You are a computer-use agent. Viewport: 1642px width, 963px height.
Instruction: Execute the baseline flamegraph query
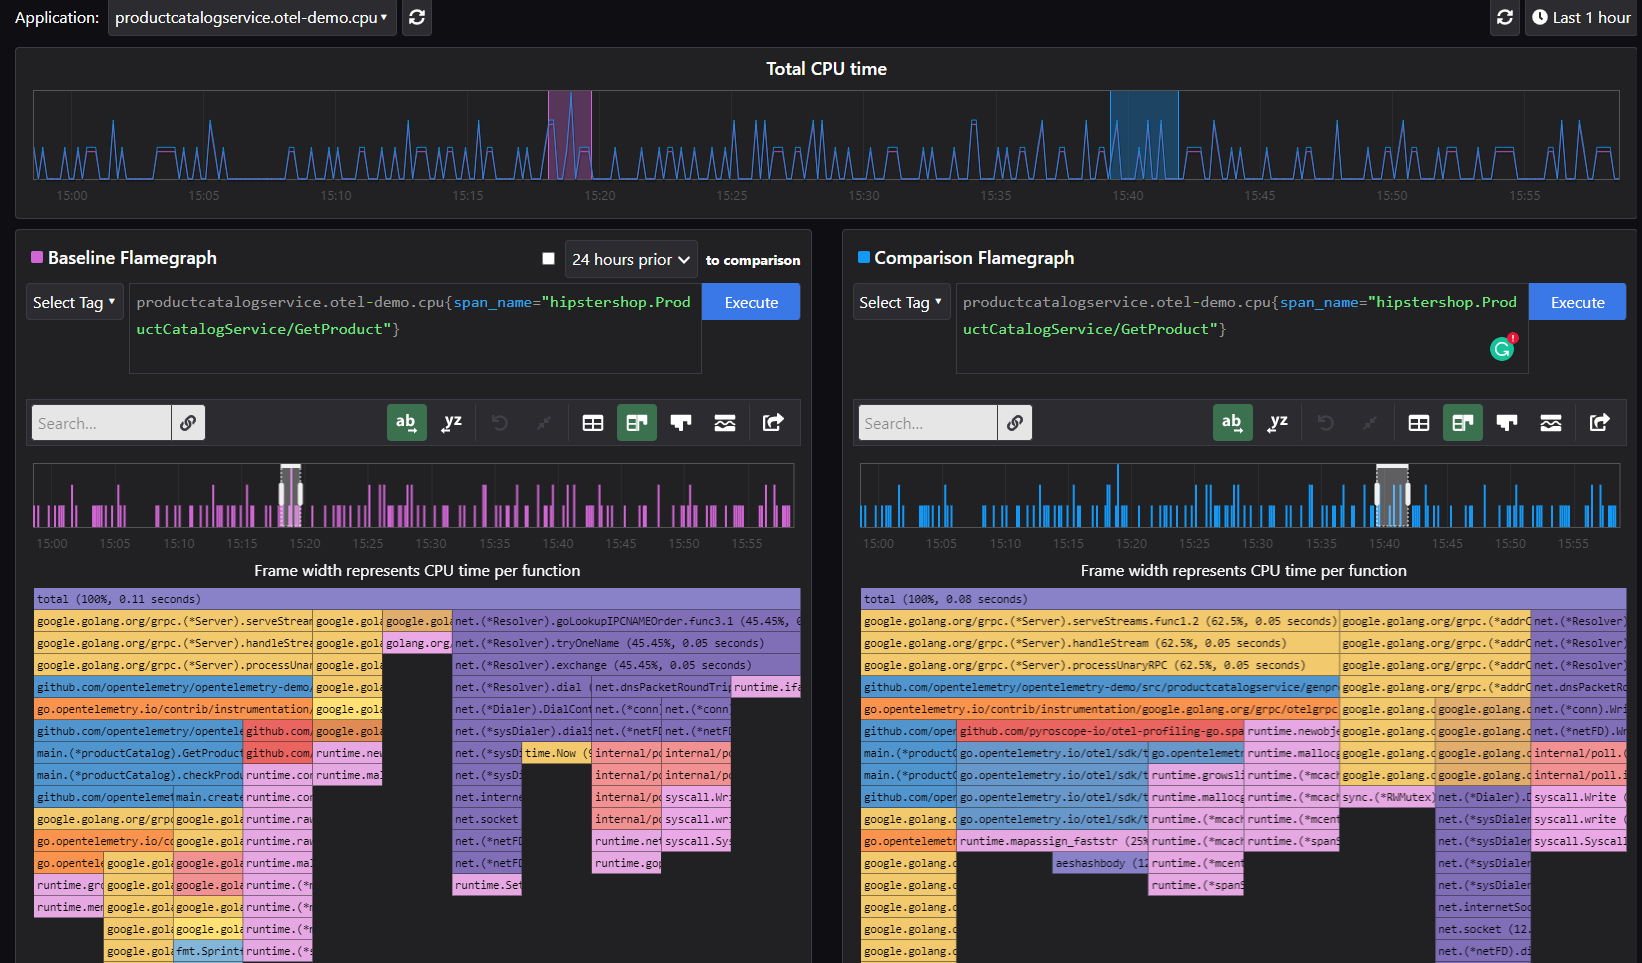coord(750,301)
